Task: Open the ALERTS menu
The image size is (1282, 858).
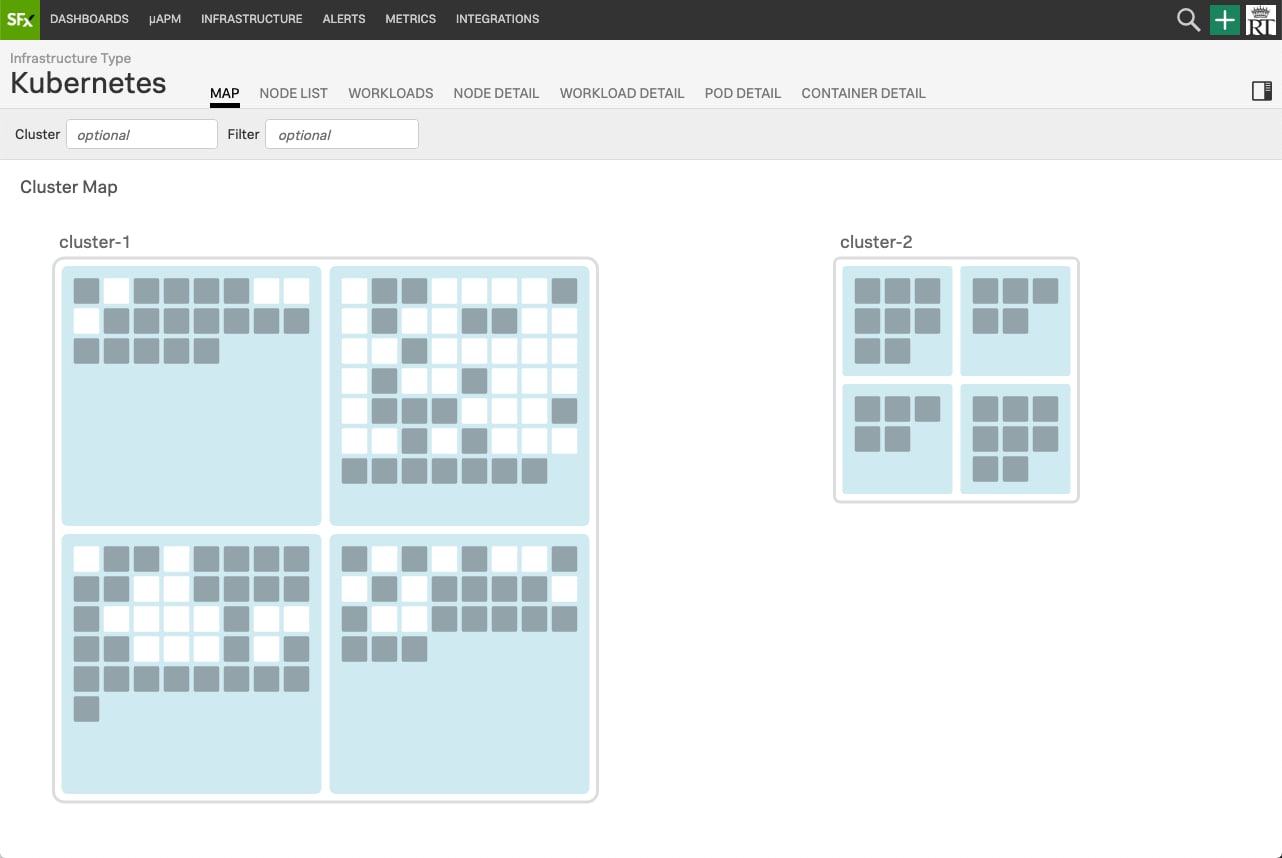Action: point(344,19)
